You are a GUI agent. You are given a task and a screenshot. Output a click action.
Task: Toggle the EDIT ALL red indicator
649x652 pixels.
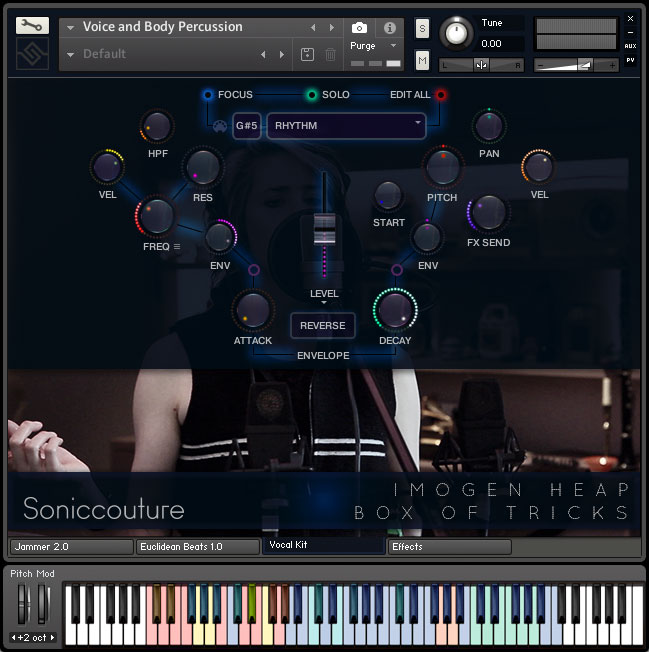[441, 95]
